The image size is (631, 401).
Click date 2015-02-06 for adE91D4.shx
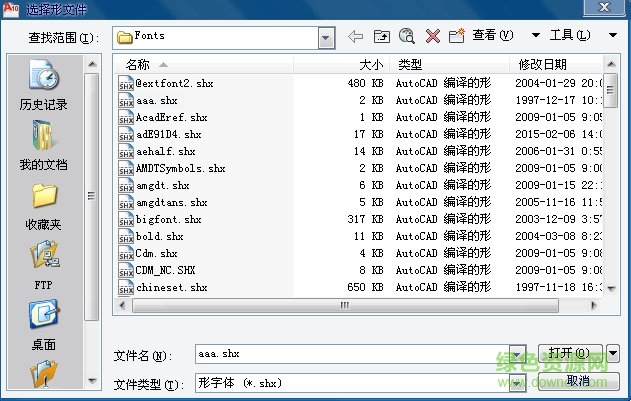(545, 134)
